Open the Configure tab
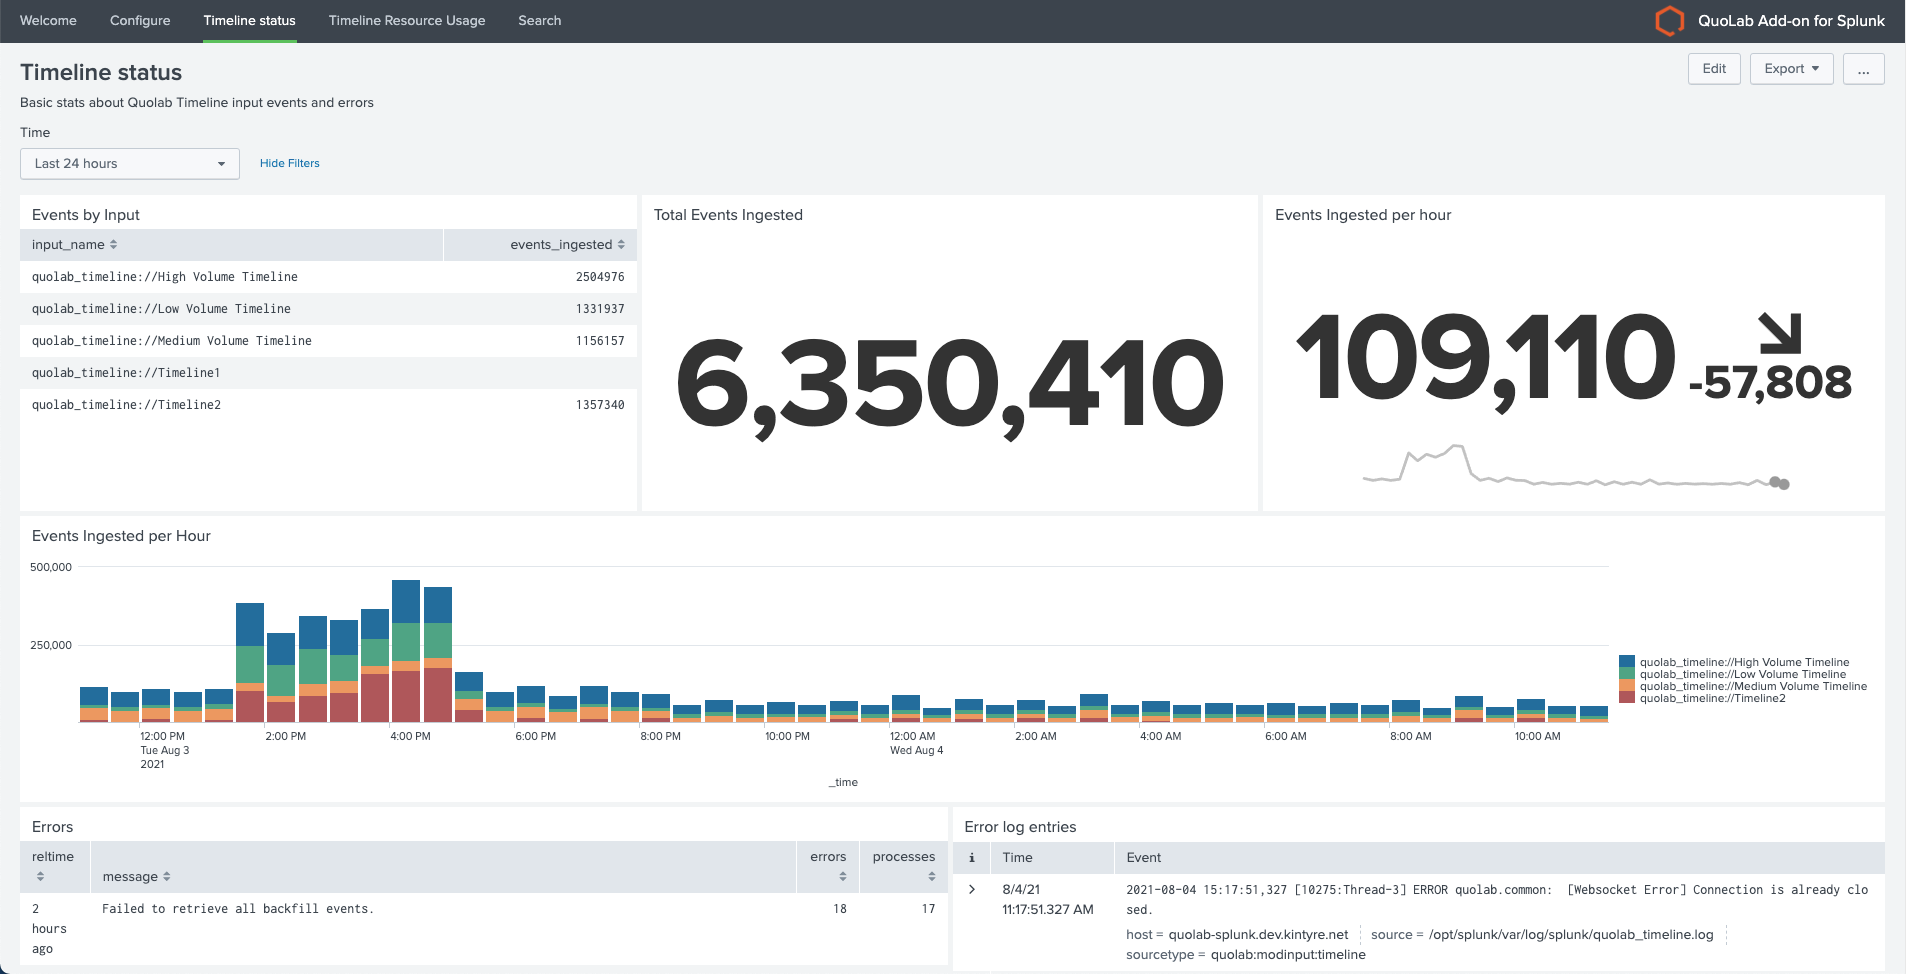 tap(140, 21)
